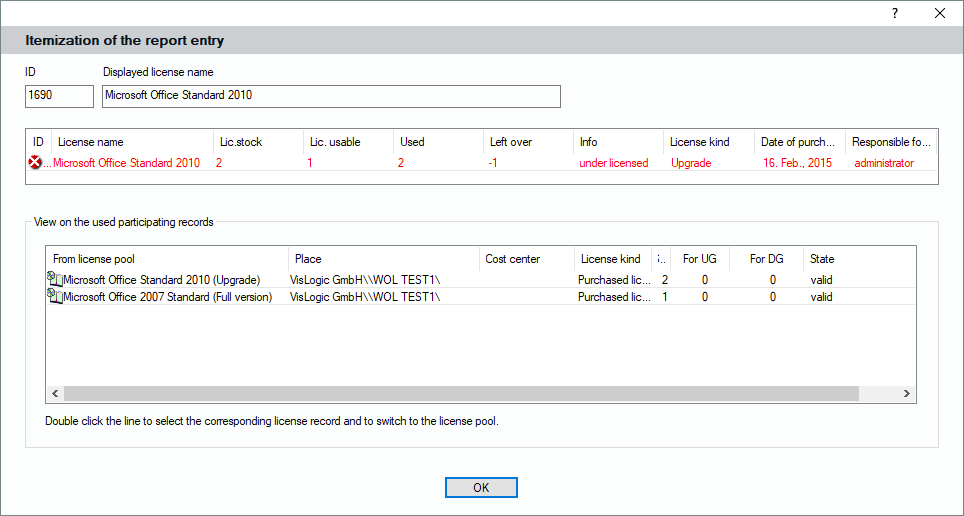Click the Cost center column header
This screenshot has width=964, height=516.
(x=526, y=259)
